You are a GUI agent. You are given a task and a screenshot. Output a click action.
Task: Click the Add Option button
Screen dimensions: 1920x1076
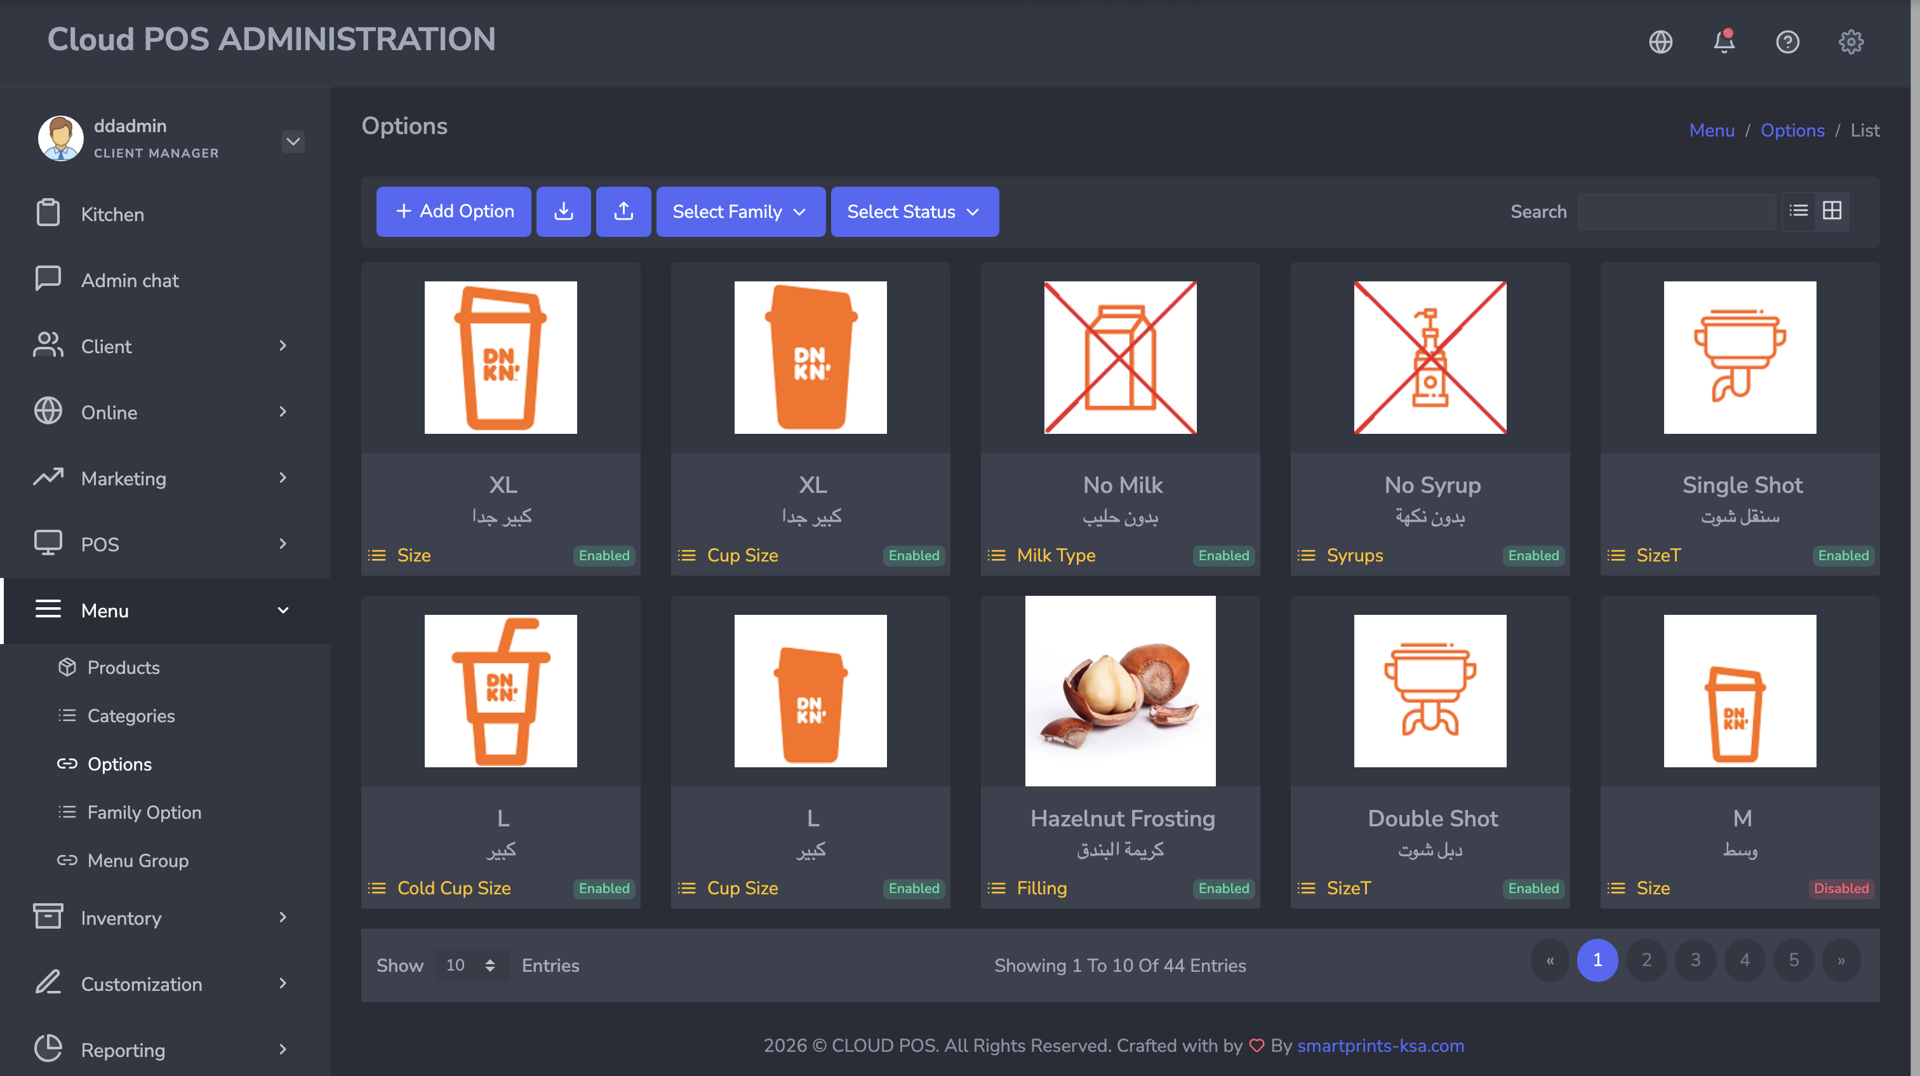pos(454,212)
